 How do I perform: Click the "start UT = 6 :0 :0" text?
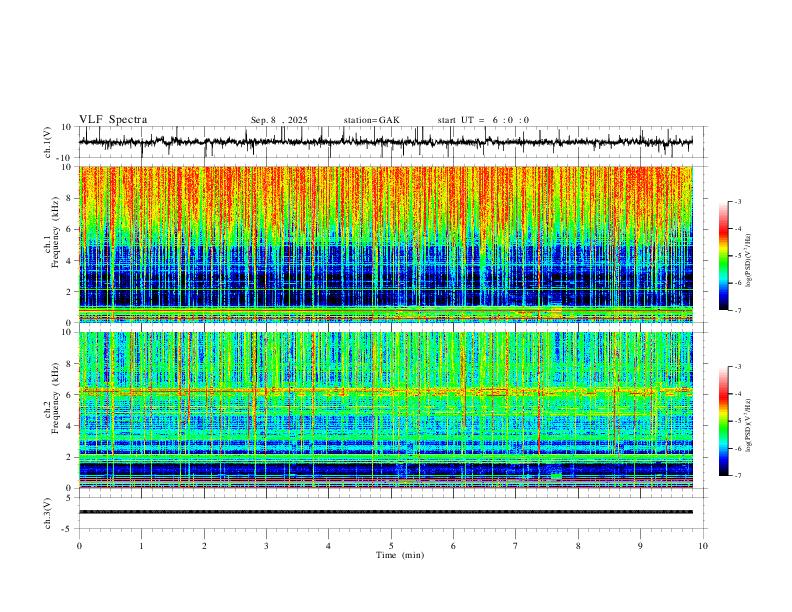click(x=483, y=120)
